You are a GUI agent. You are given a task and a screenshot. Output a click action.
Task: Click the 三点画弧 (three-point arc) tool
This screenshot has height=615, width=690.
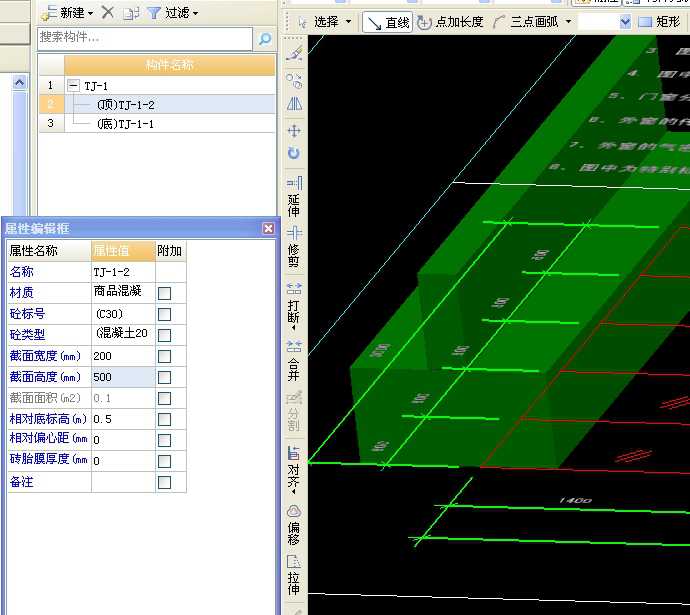point(525,22)
